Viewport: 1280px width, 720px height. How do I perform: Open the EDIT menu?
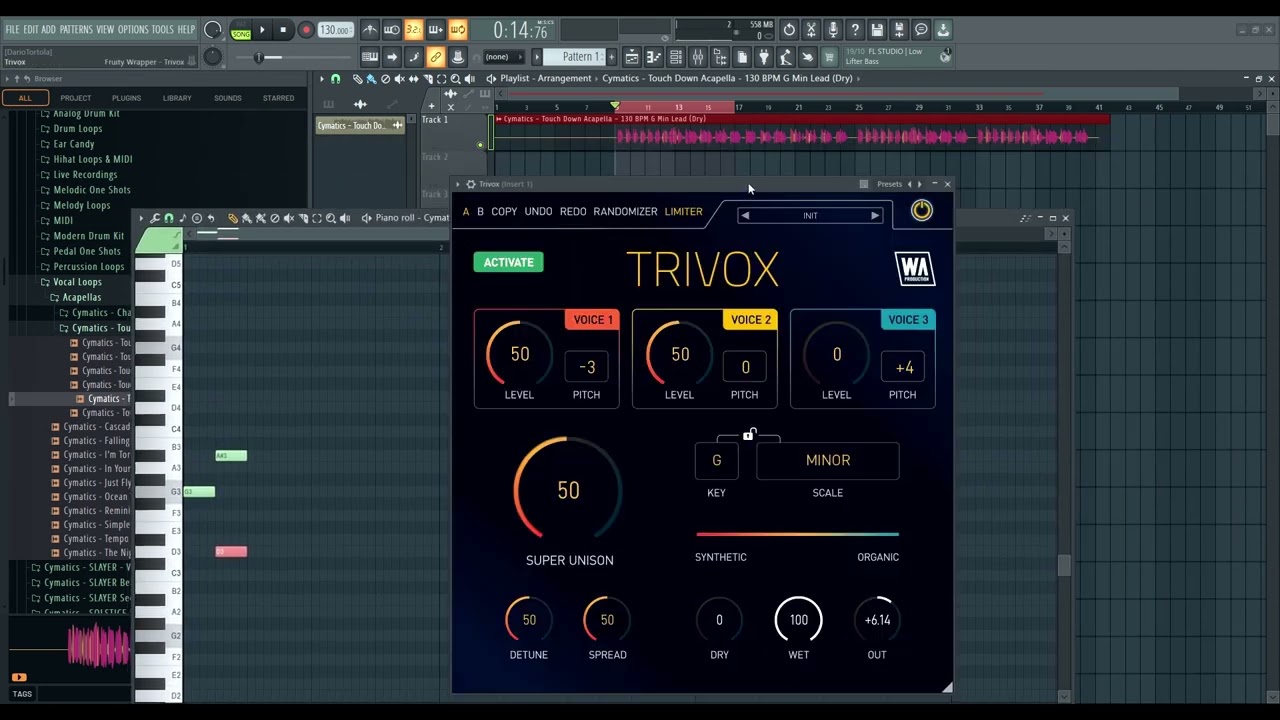coord(31,30)
